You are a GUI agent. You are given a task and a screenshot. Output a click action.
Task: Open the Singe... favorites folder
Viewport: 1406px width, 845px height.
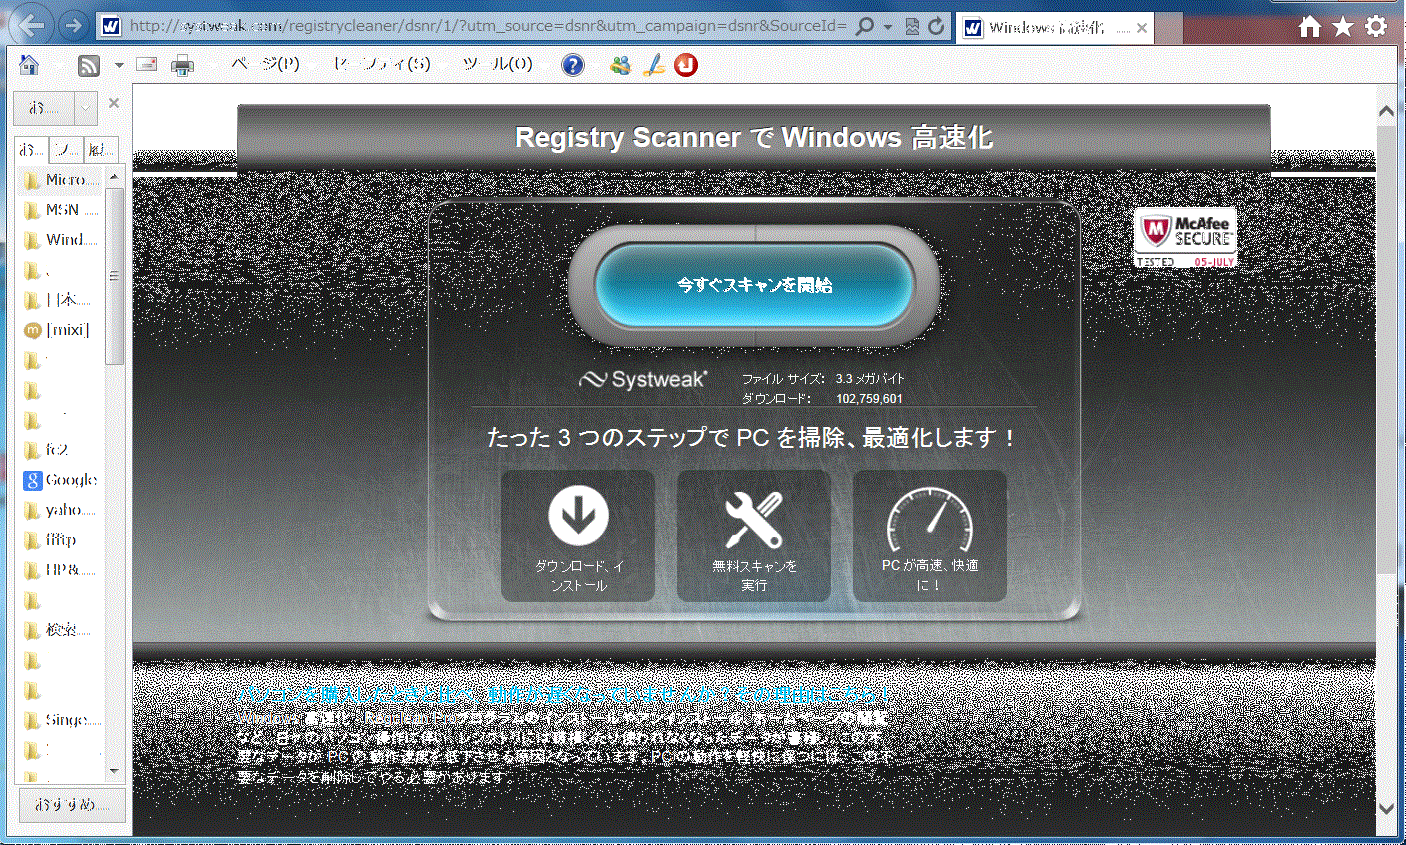tap(62, 720)
